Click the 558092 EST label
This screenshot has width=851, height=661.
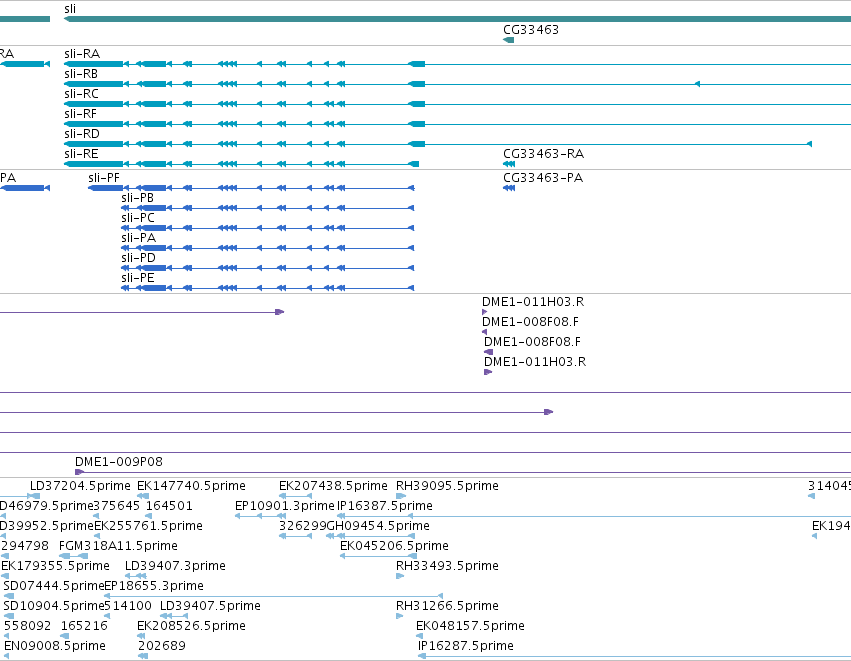pyautogui.click(x=28, y=626)
